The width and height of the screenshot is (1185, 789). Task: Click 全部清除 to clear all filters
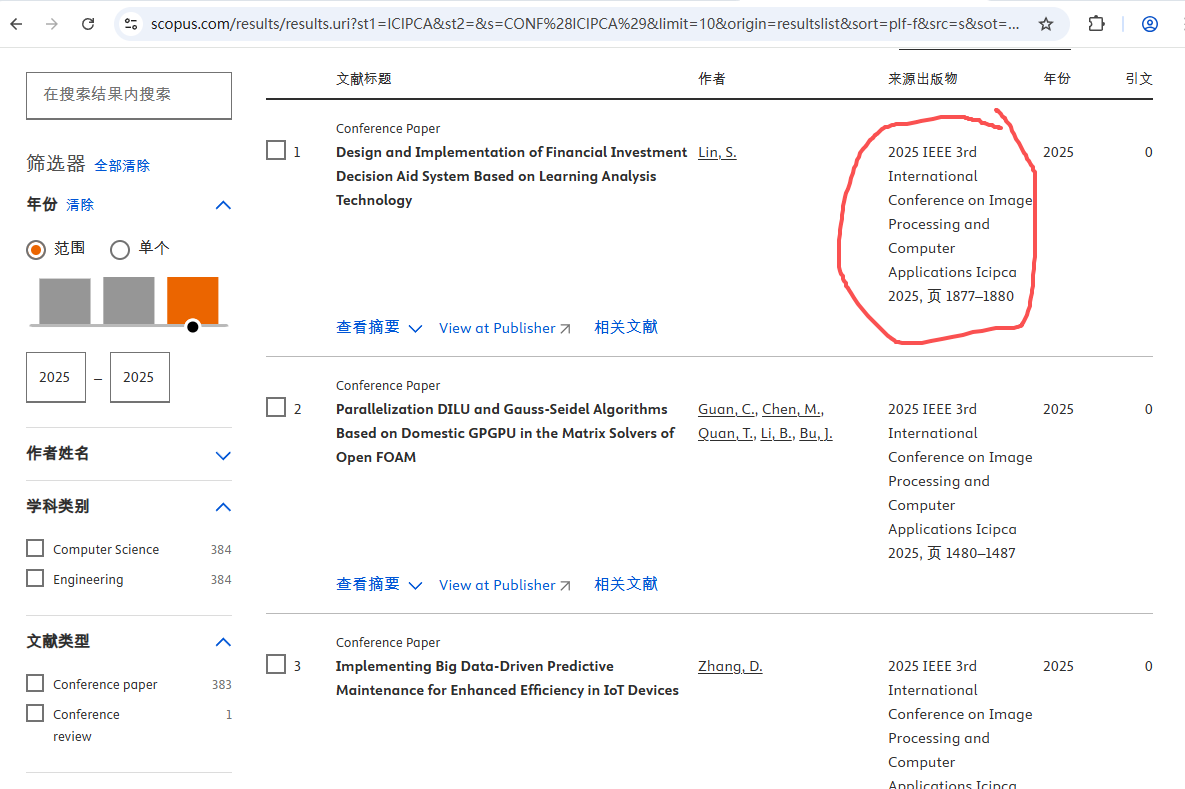click(122, 166)
